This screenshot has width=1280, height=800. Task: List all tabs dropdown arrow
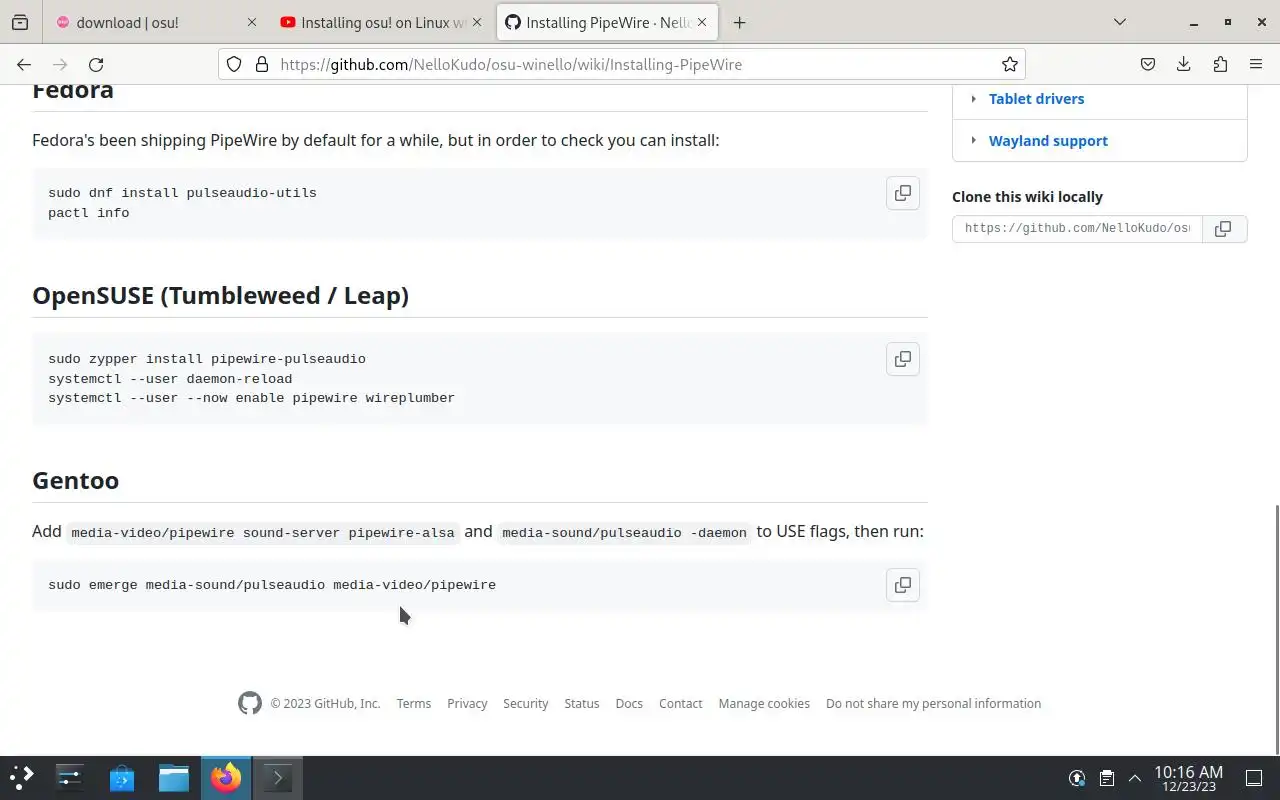tap(1120, 22)
